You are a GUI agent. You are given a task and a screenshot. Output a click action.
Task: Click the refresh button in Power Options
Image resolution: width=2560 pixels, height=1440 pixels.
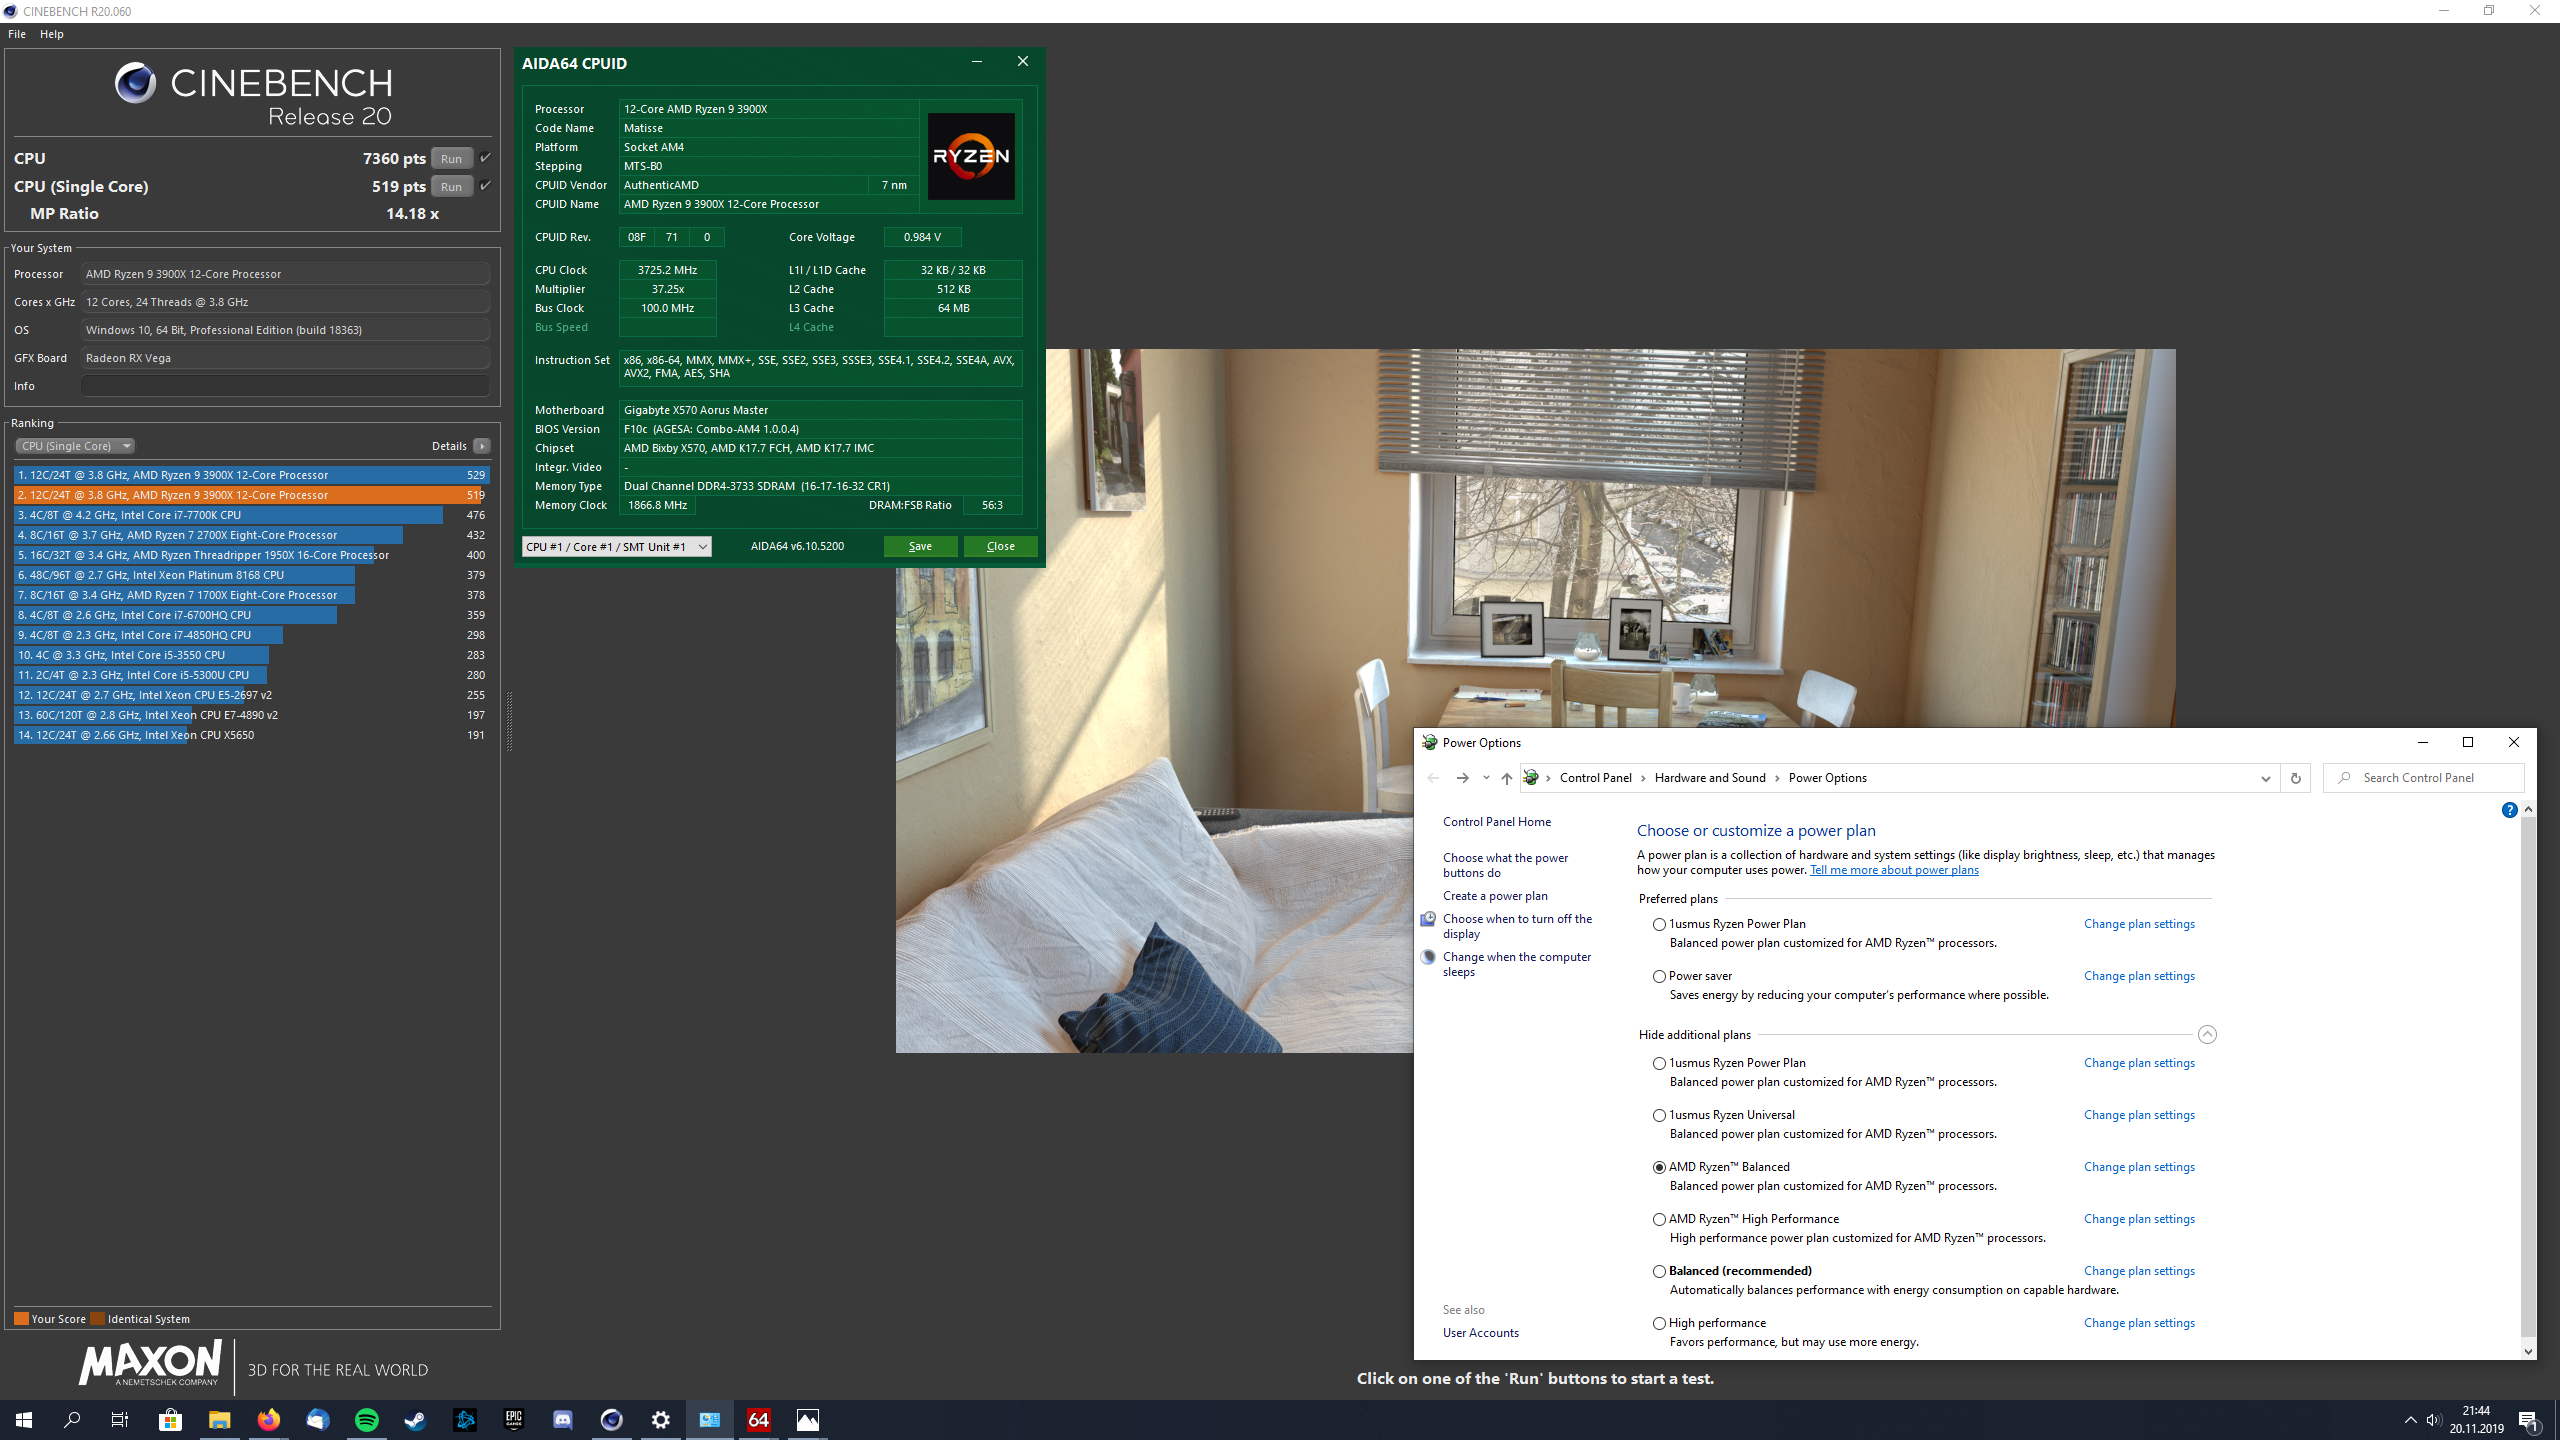click(x=2295, y=778)
